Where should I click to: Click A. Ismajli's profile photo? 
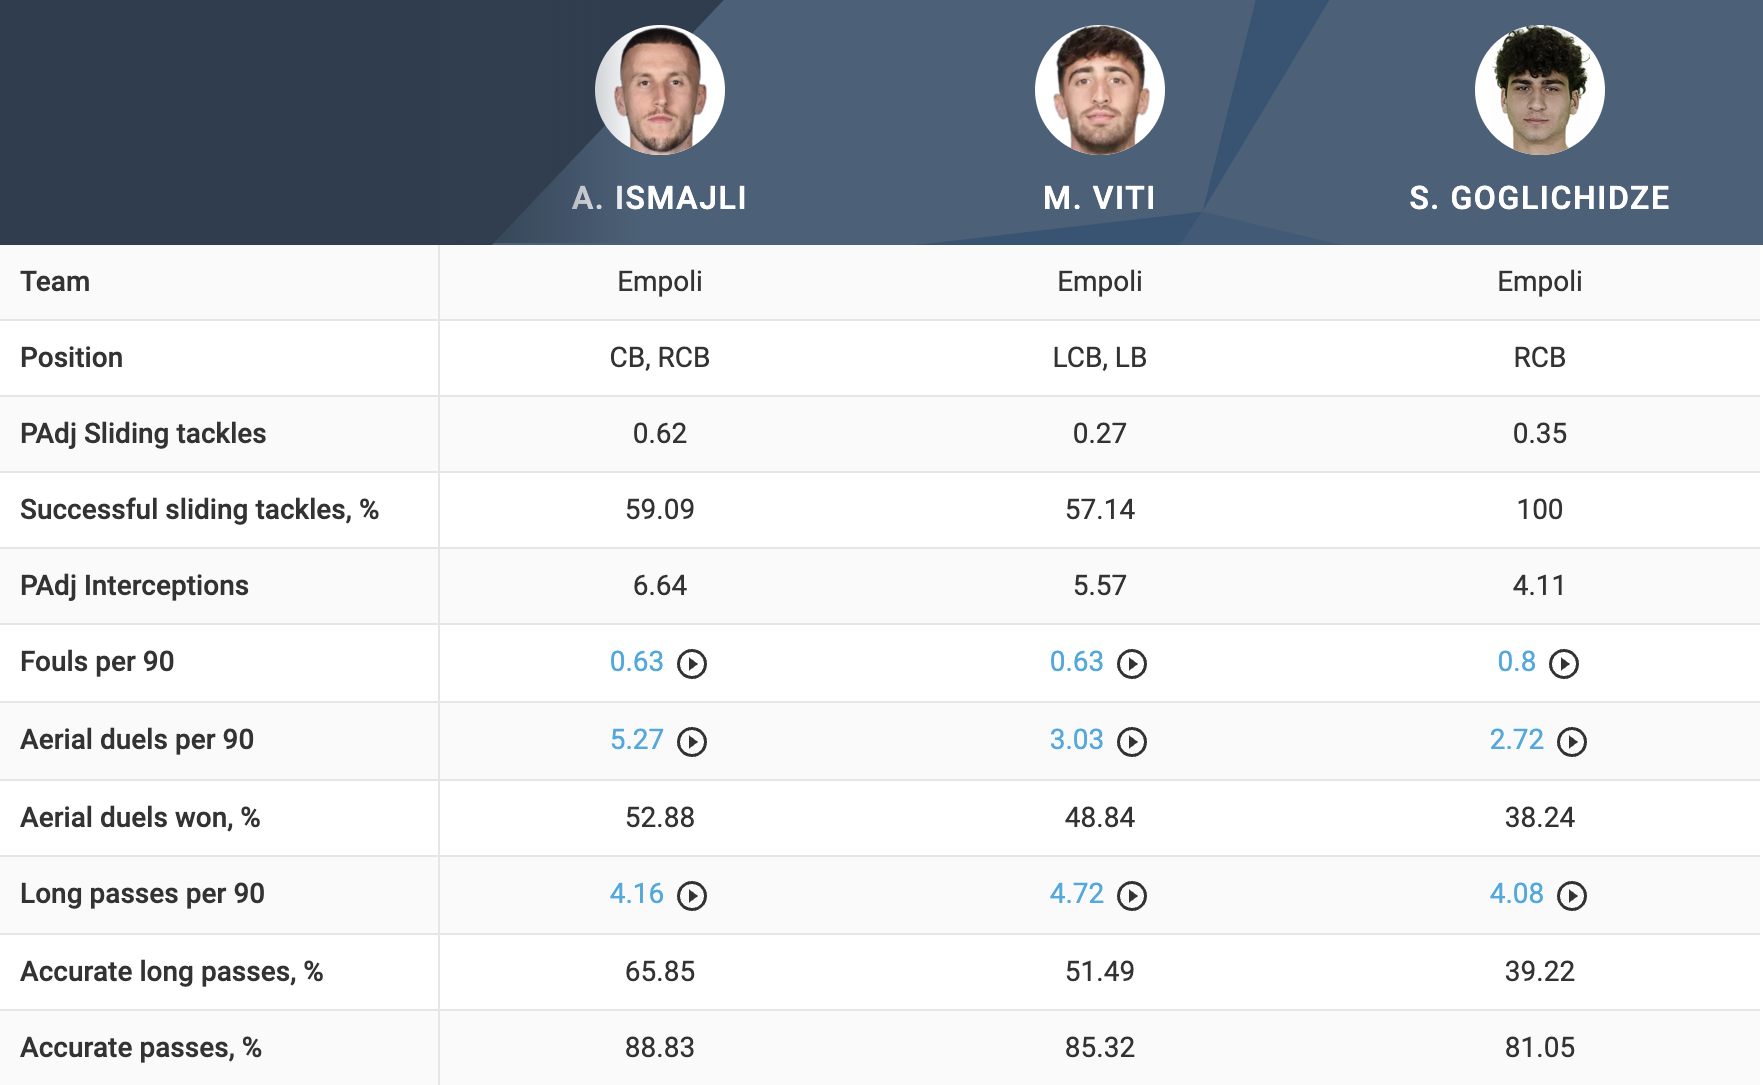tap(660, 90)
